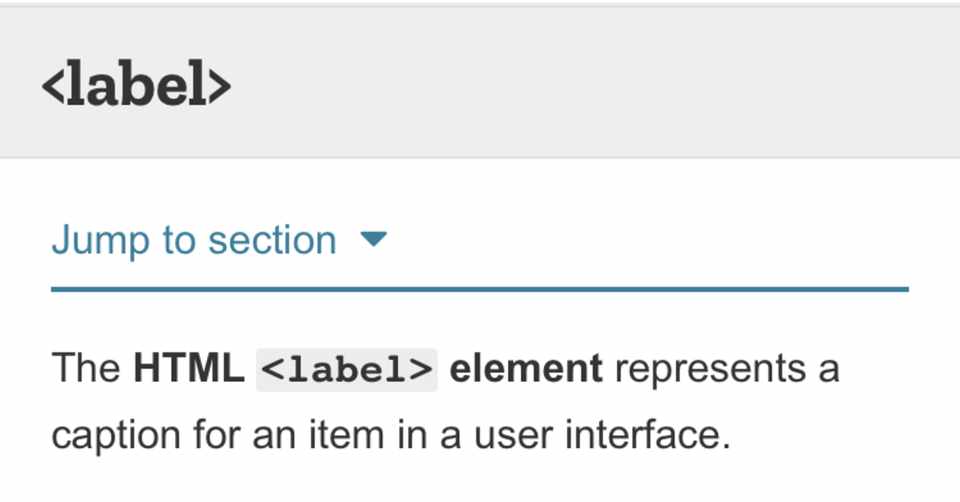Image resolution: width=960 pixels, height=502 pixels.
Task: Click the bold word element
Action: [526, 369]
